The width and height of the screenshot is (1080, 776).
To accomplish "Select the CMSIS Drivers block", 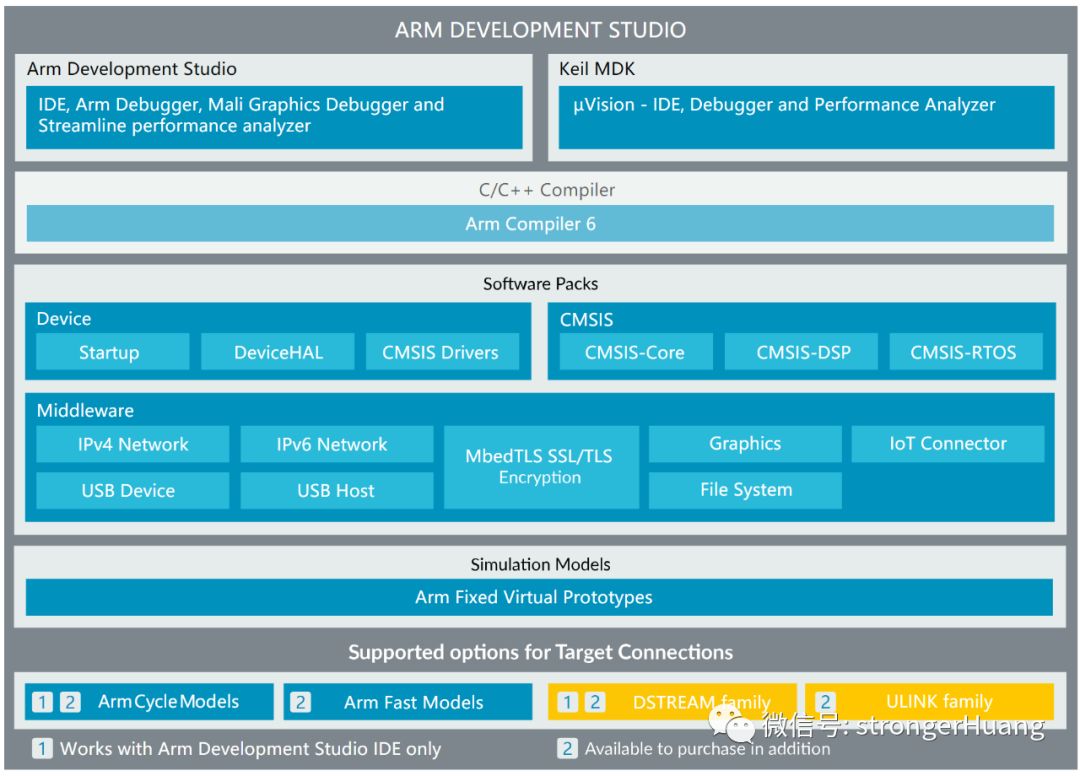I will pos(443,352).
